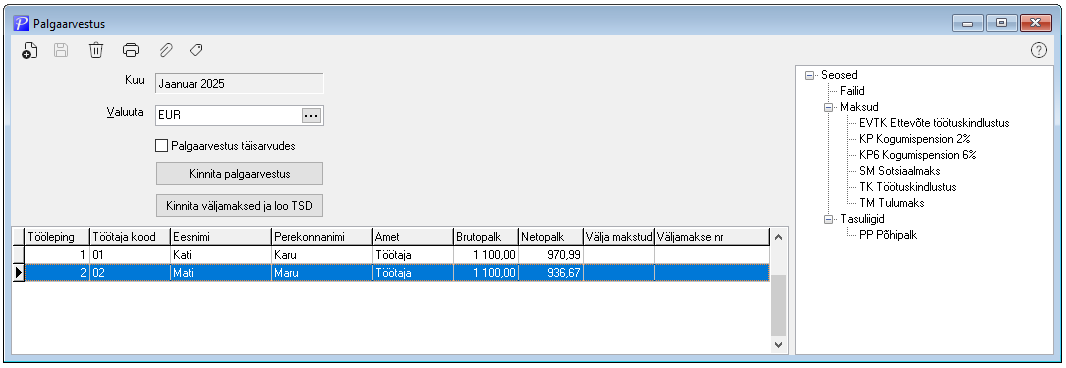Select Failid in the Seosed tree
The image size is (1066, 368).
(852, 90)
